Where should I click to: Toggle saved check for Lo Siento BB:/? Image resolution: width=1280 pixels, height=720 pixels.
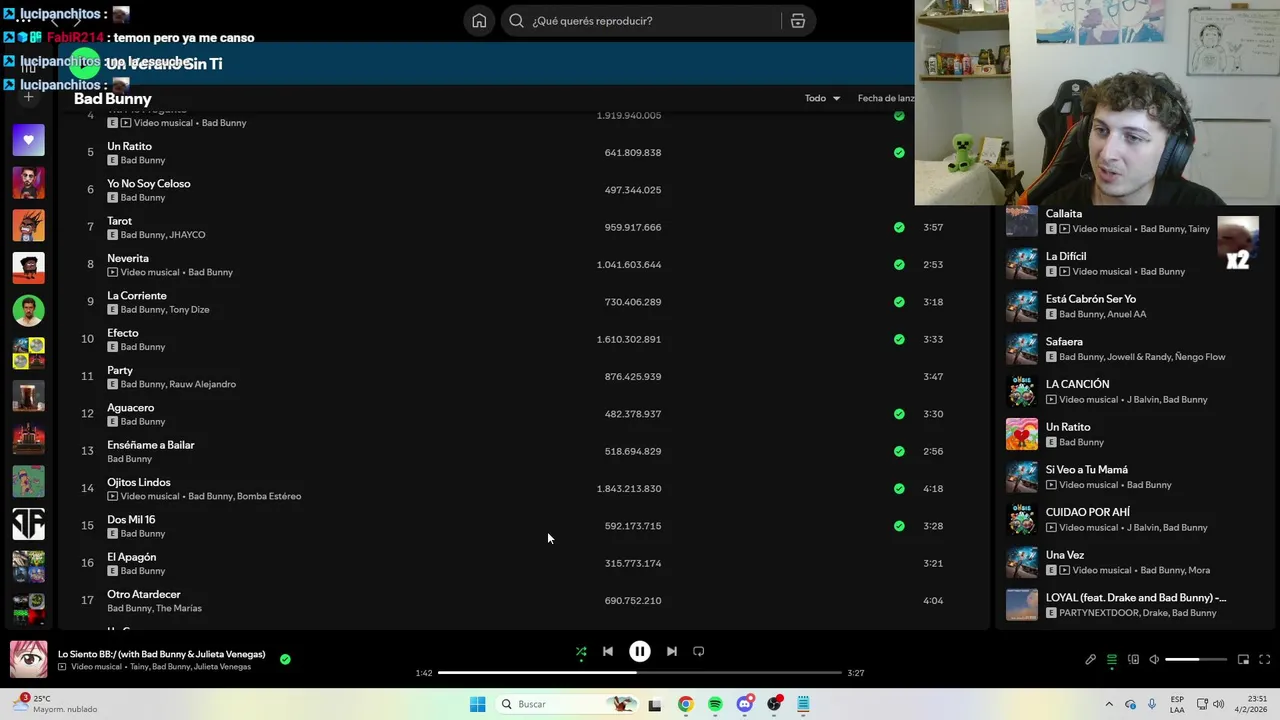(285, 659)
